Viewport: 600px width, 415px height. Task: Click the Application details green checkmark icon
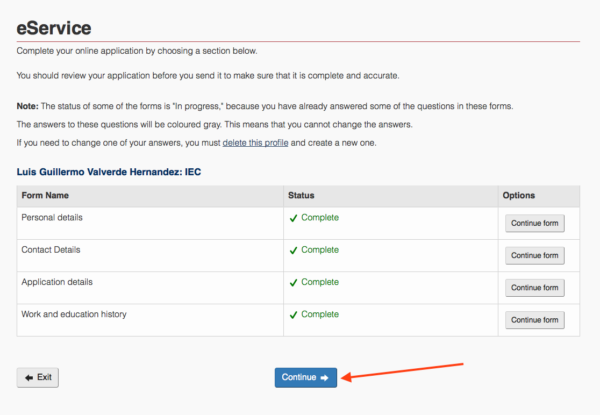coord(293,282)
